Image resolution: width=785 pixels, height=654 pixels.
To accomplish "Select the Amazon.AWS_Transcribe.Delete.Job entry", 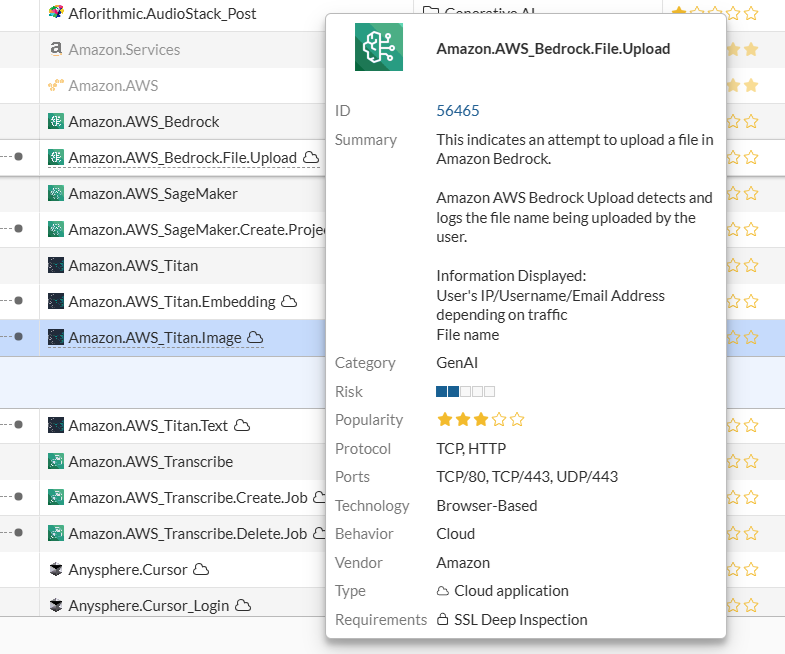I will click(187, 534).
